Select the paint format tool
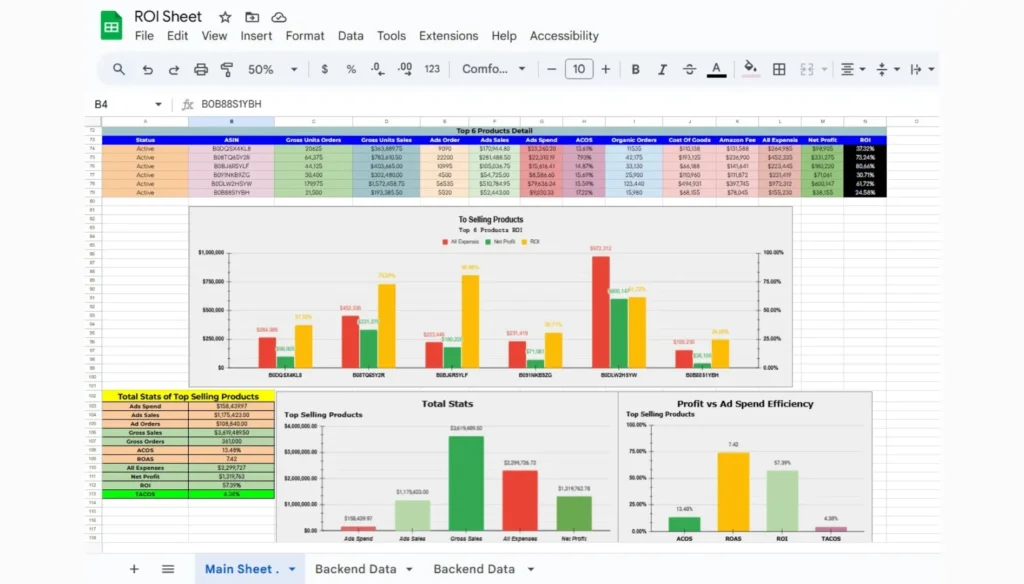Viewport: 1024px width, 584px height. pyautogui.click(x=227, y=70)
